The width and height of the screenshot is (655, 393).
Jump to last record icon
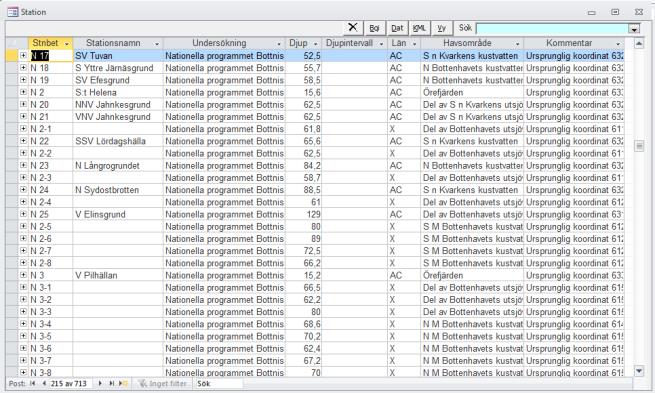pos(112,383)
